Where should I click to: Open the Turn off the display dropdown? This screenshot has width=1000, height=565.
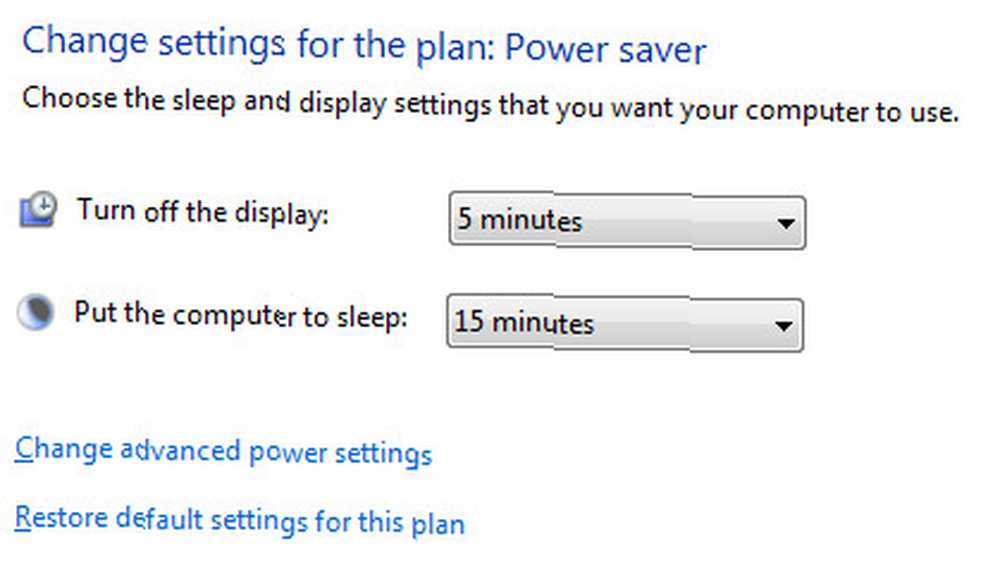click(x=628, y=221)
